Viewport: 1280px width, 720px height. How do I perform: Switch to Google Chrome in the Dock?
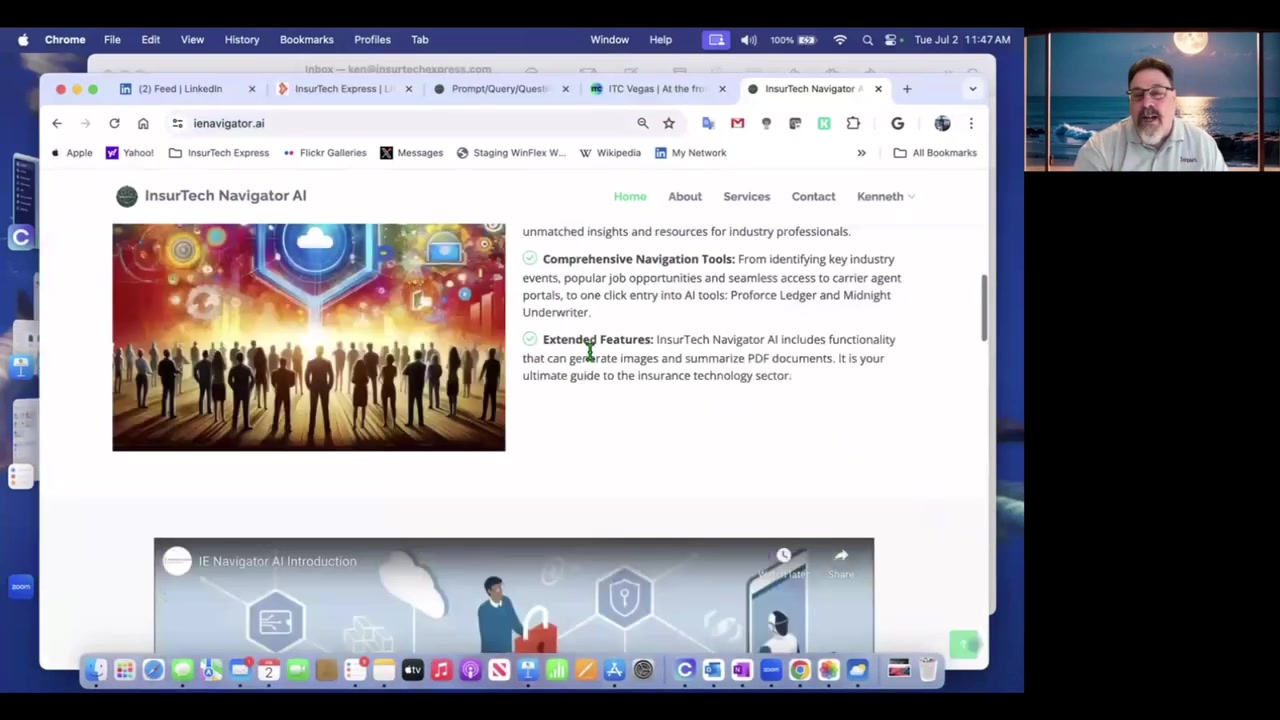tap(799, 670)
